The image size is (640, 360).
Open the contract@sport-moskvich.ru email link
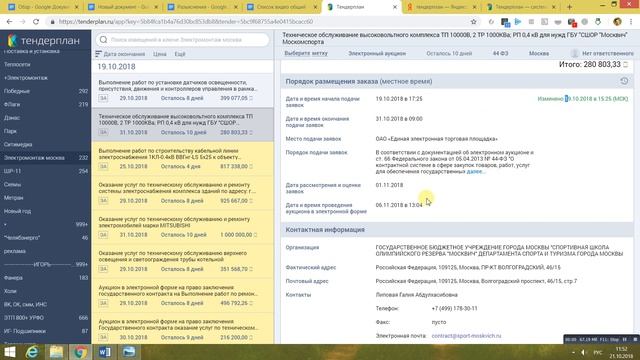pyautogui.click(x=466, y=336)
